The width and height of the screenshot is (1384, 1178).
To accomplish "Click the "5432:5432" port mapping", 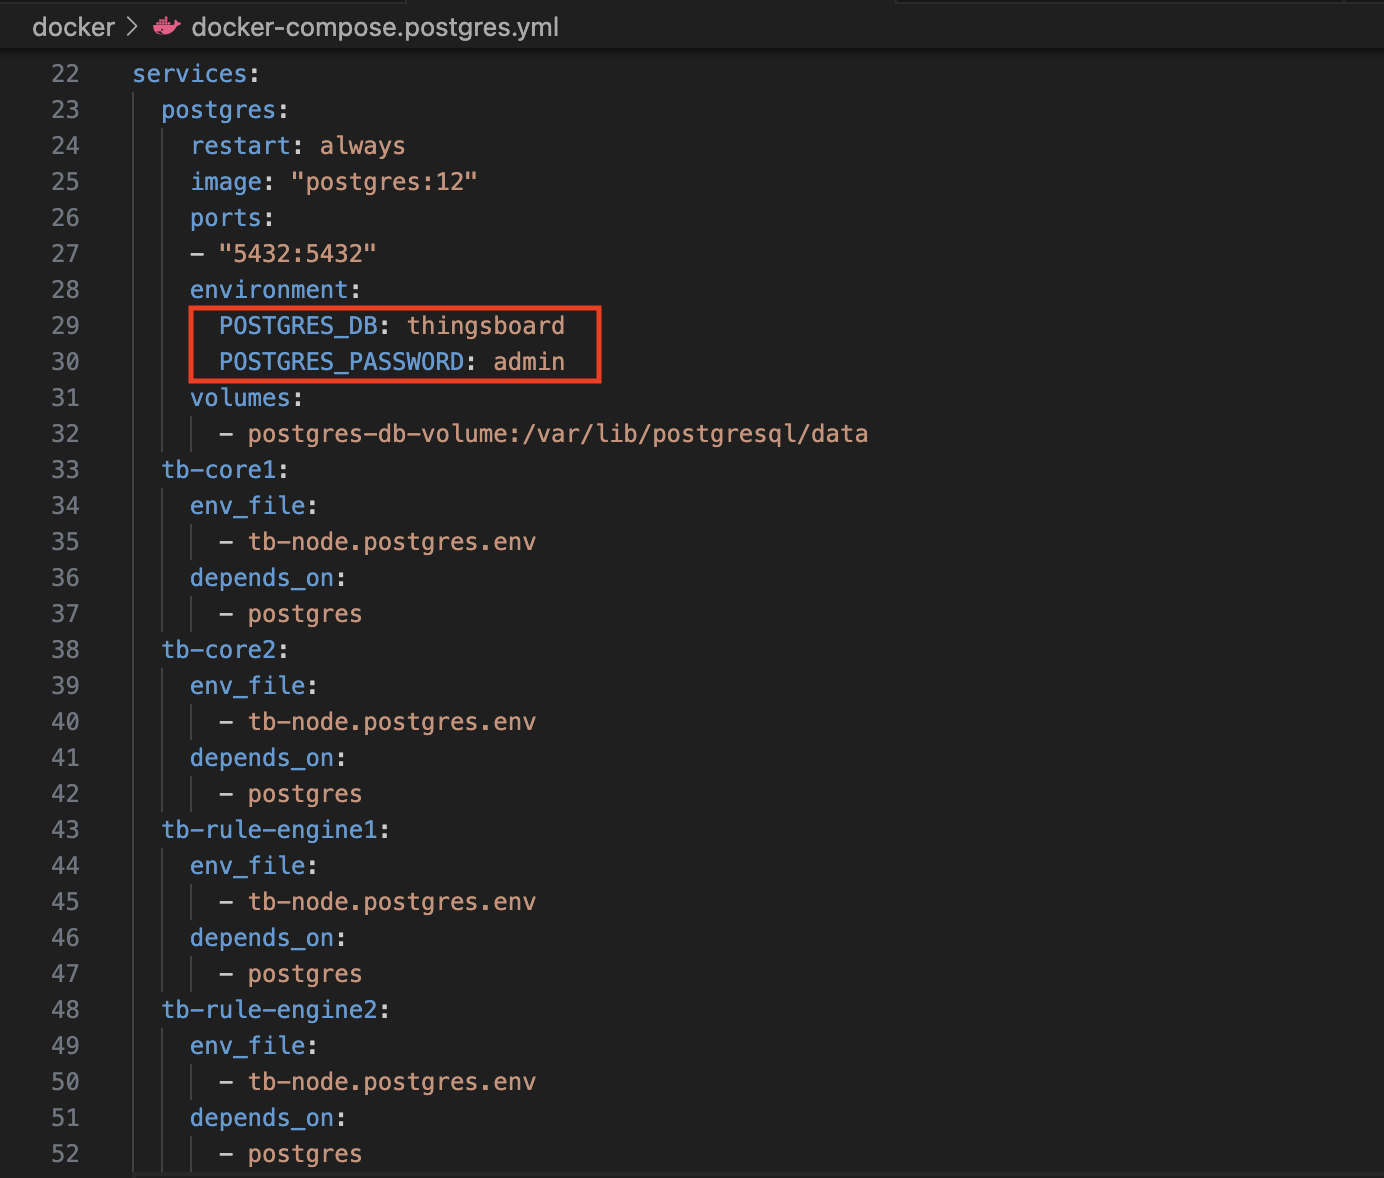I will 297,254.
